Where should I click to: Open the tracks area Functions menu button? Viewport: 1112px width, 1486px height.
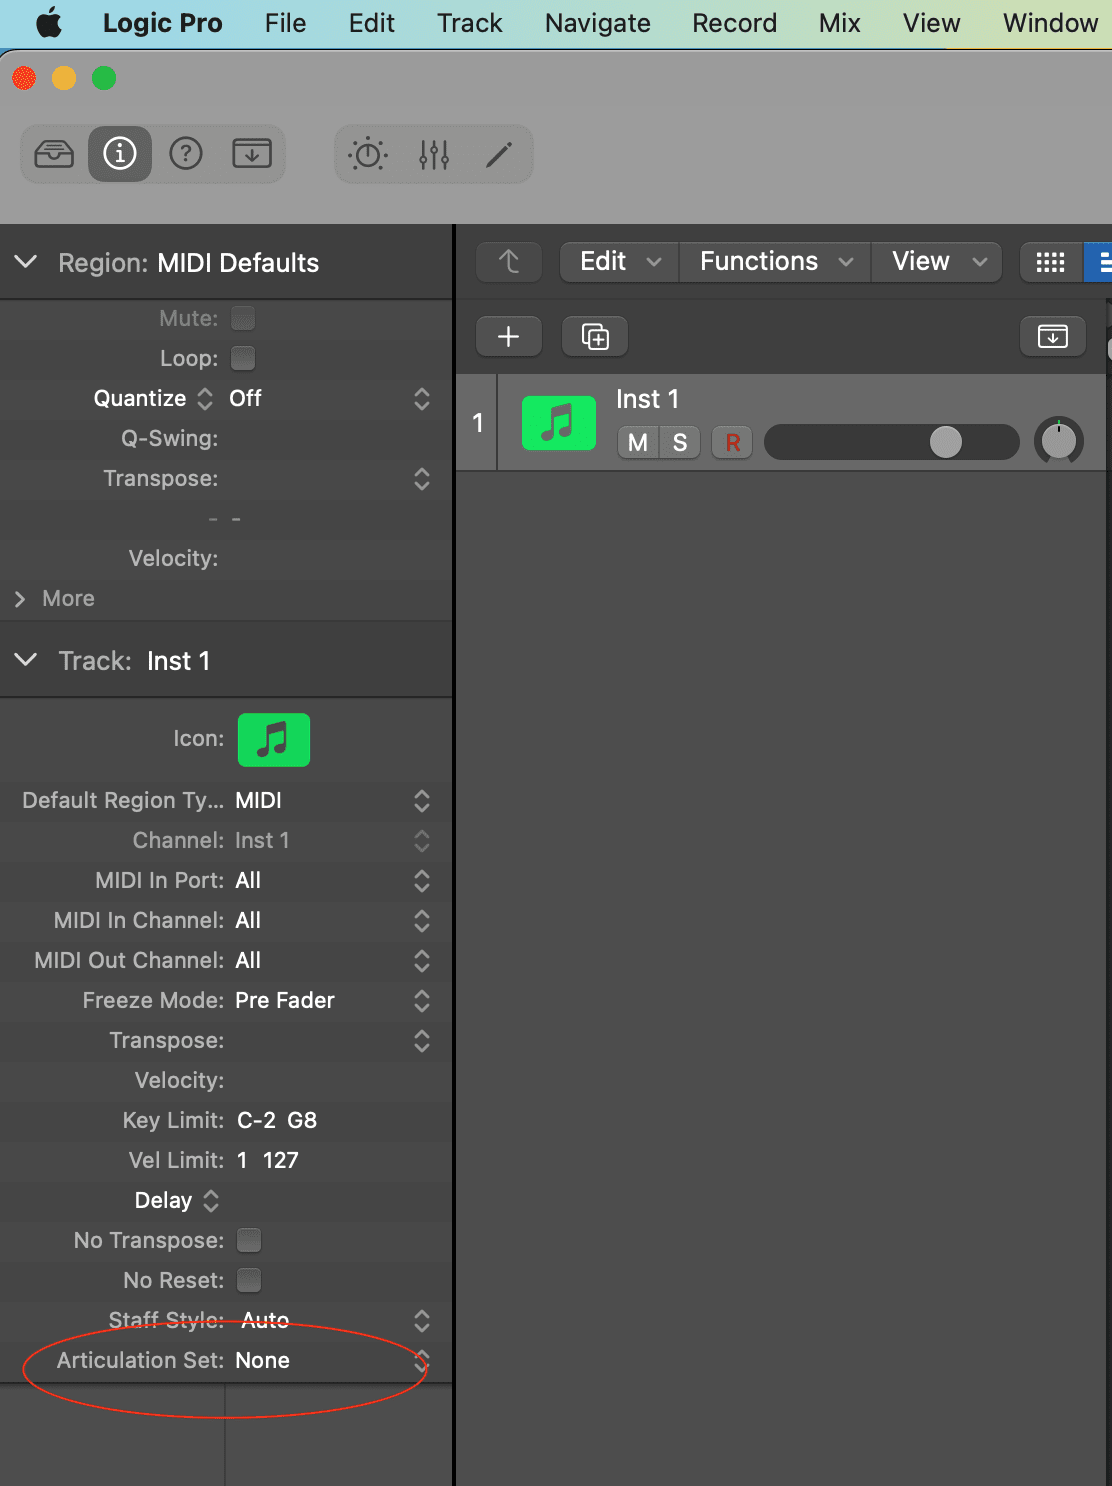[776, 262]
